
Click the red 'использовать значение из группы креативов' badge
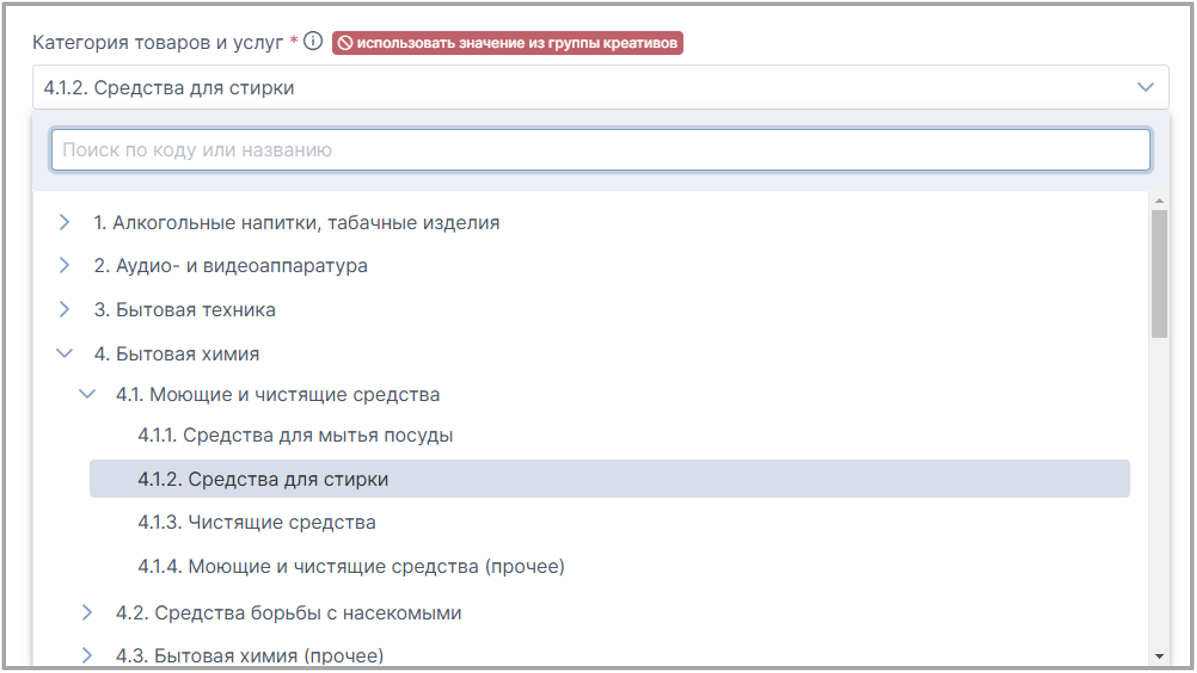(507, 43)
